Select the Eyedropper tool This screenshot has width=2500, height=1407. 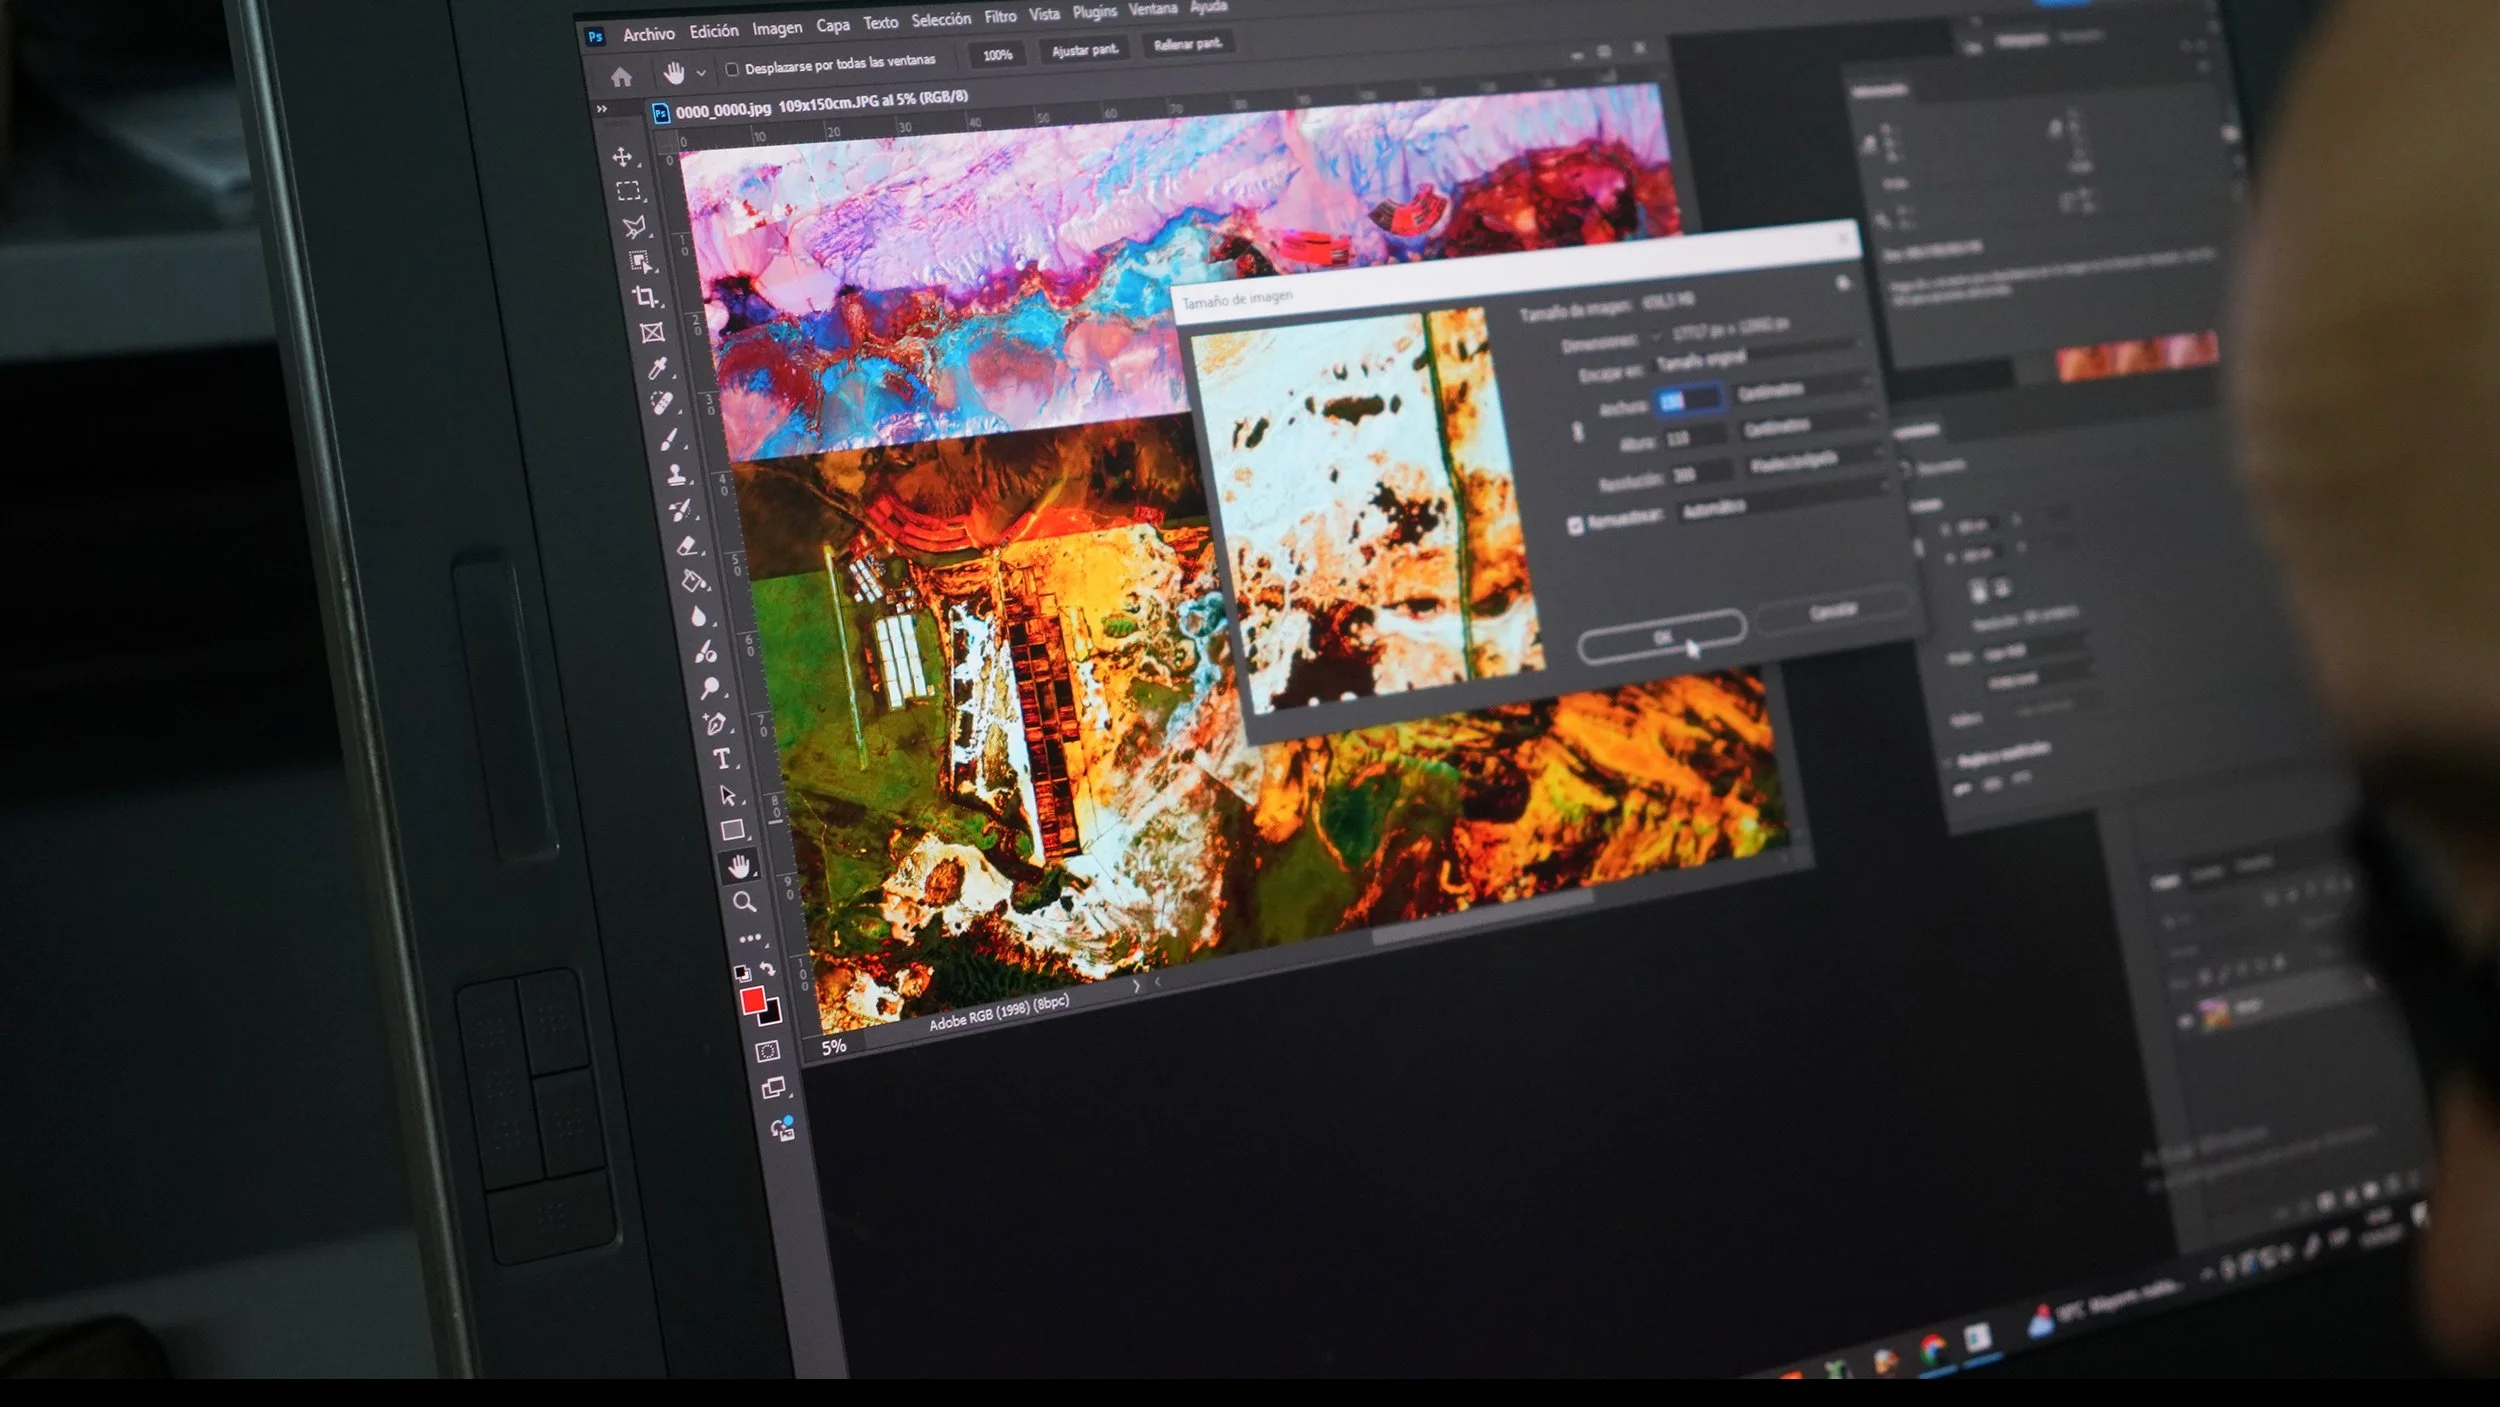(x=657, y=369)
